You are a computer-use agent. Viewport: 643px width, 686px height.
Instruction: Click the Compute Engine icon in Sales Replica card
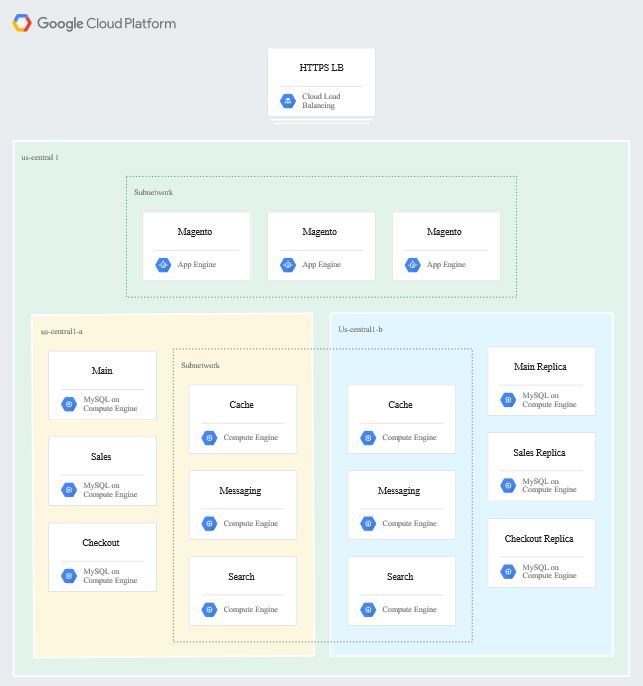coord(508,485)
